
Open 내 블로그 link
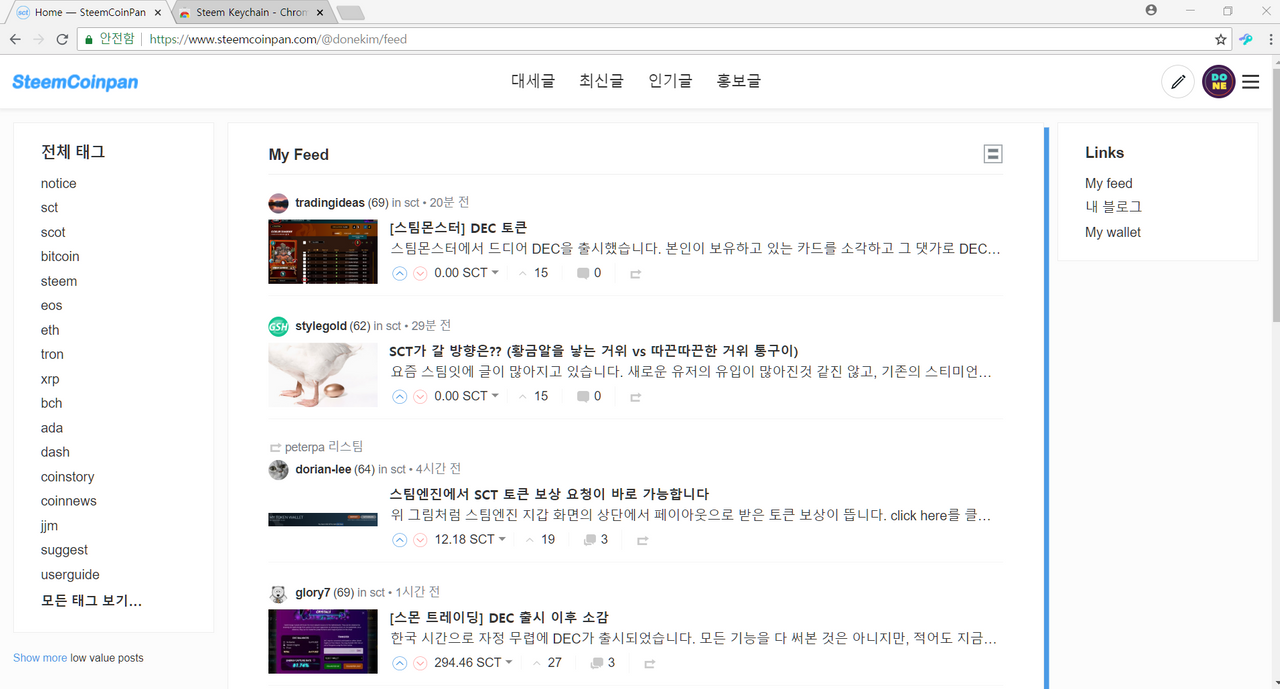point(1113,207)
